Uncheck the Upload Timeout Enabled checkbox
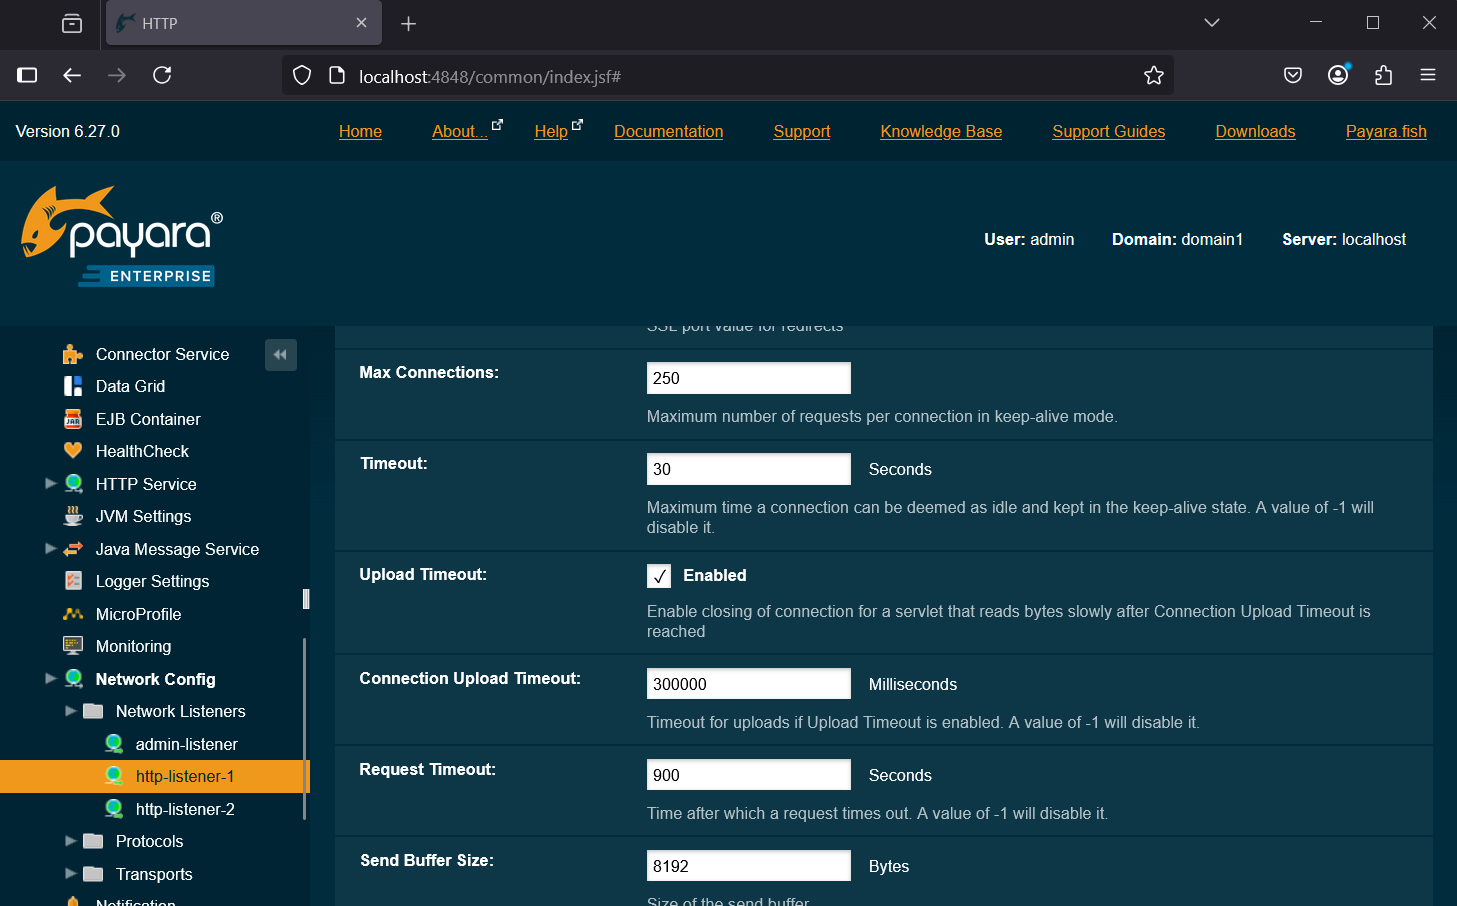The image size is (1457, 906). pyautogui.click(x=659, y=576)
